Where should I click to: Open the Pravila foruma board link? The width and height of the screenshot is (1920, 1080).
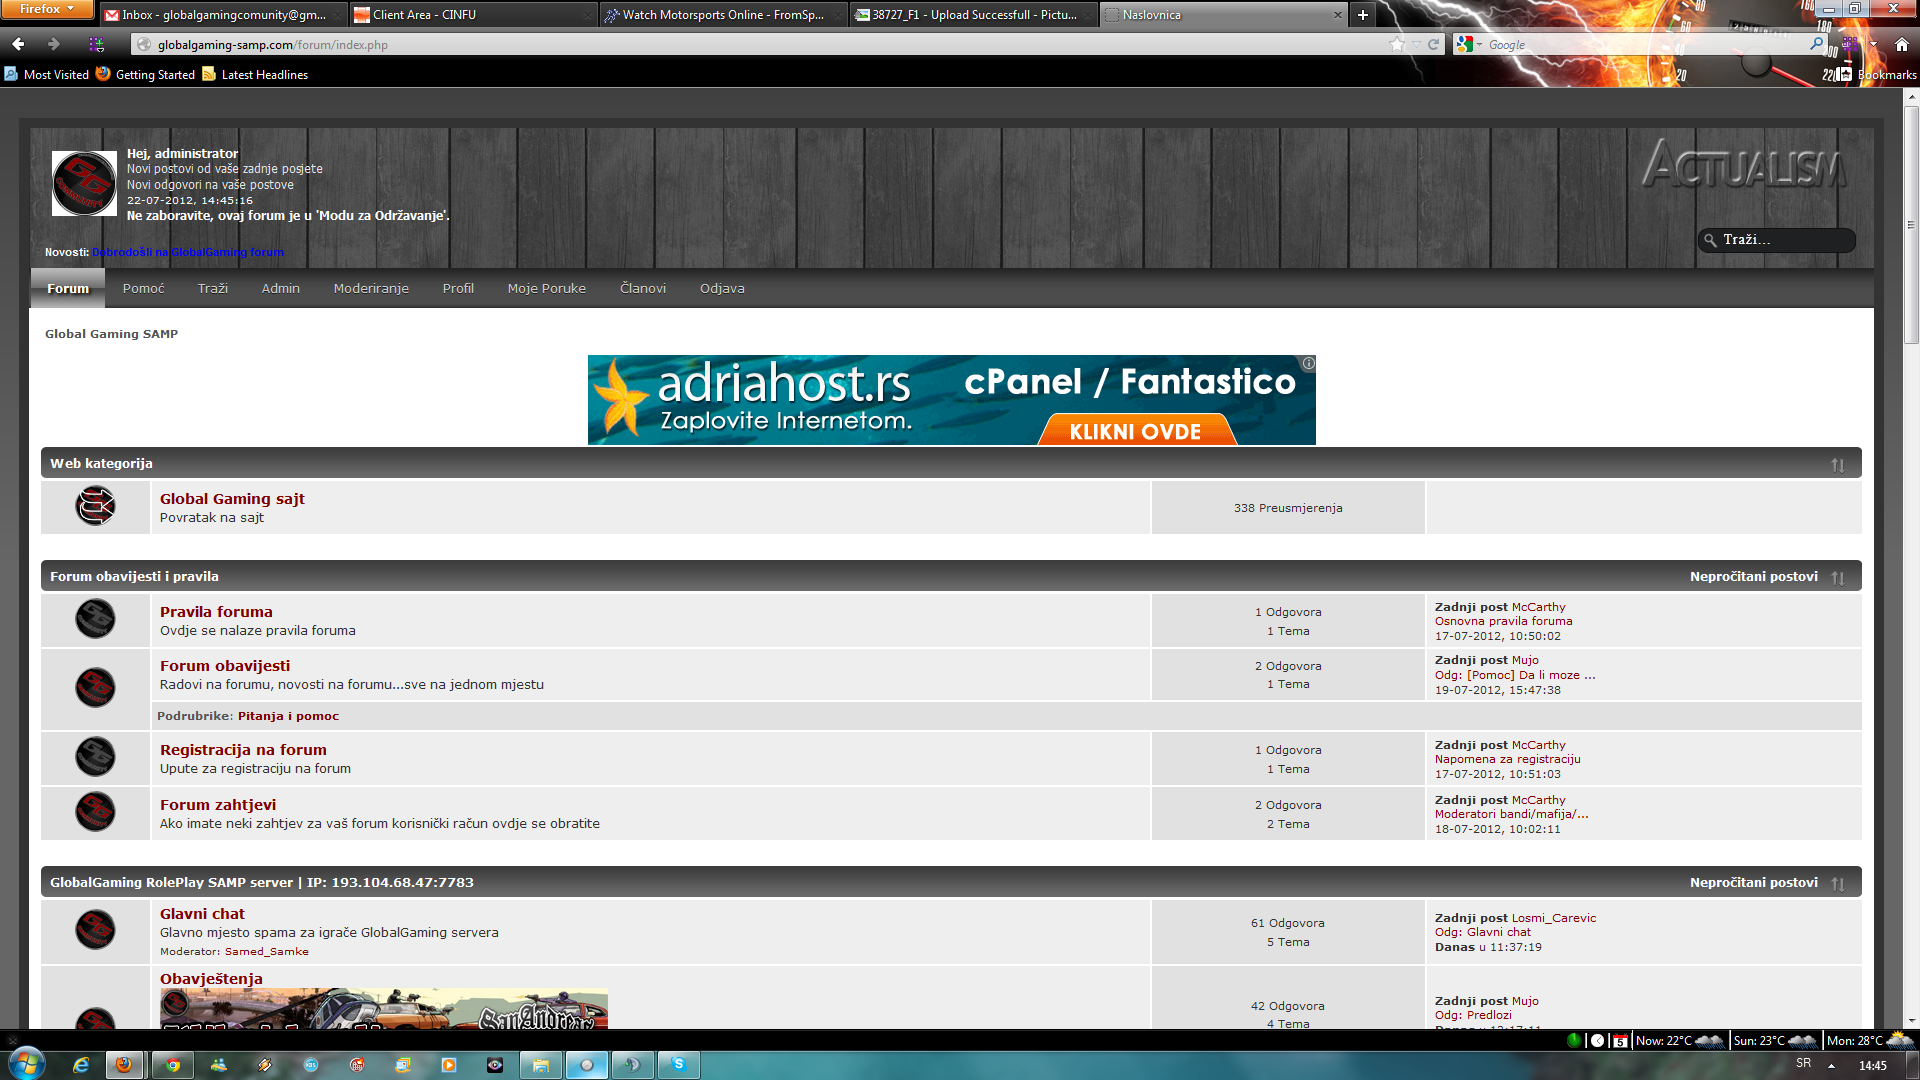click(x=216, y=612)
